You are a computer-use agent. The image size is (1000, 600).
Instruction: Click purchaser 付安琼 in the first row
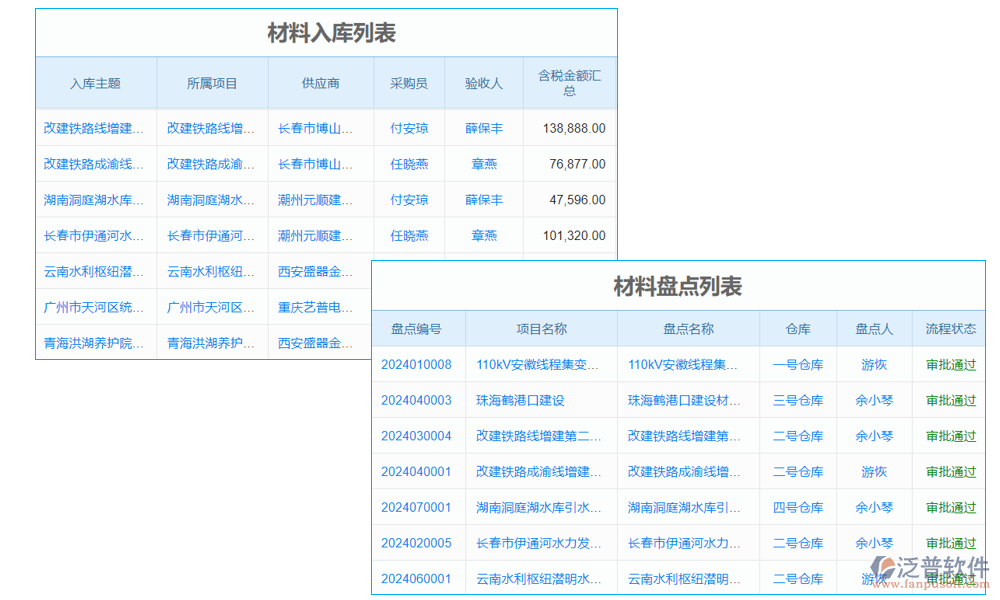tap(409, 128)
